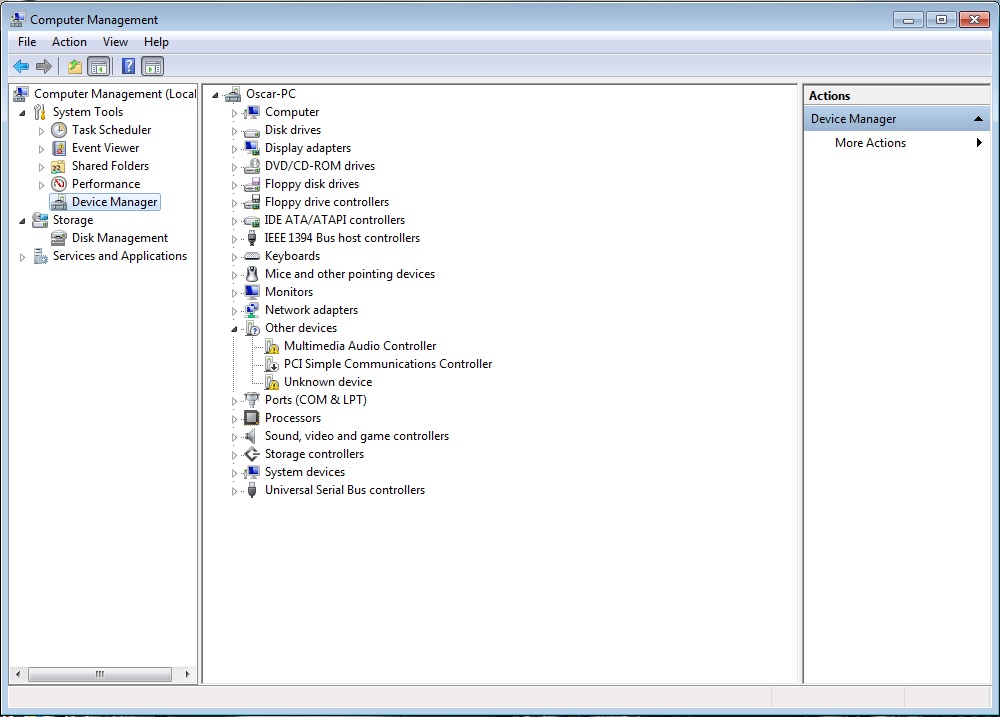Click the Back arrow toolbar icon
1000x717 pixels.
coord(21,66)
